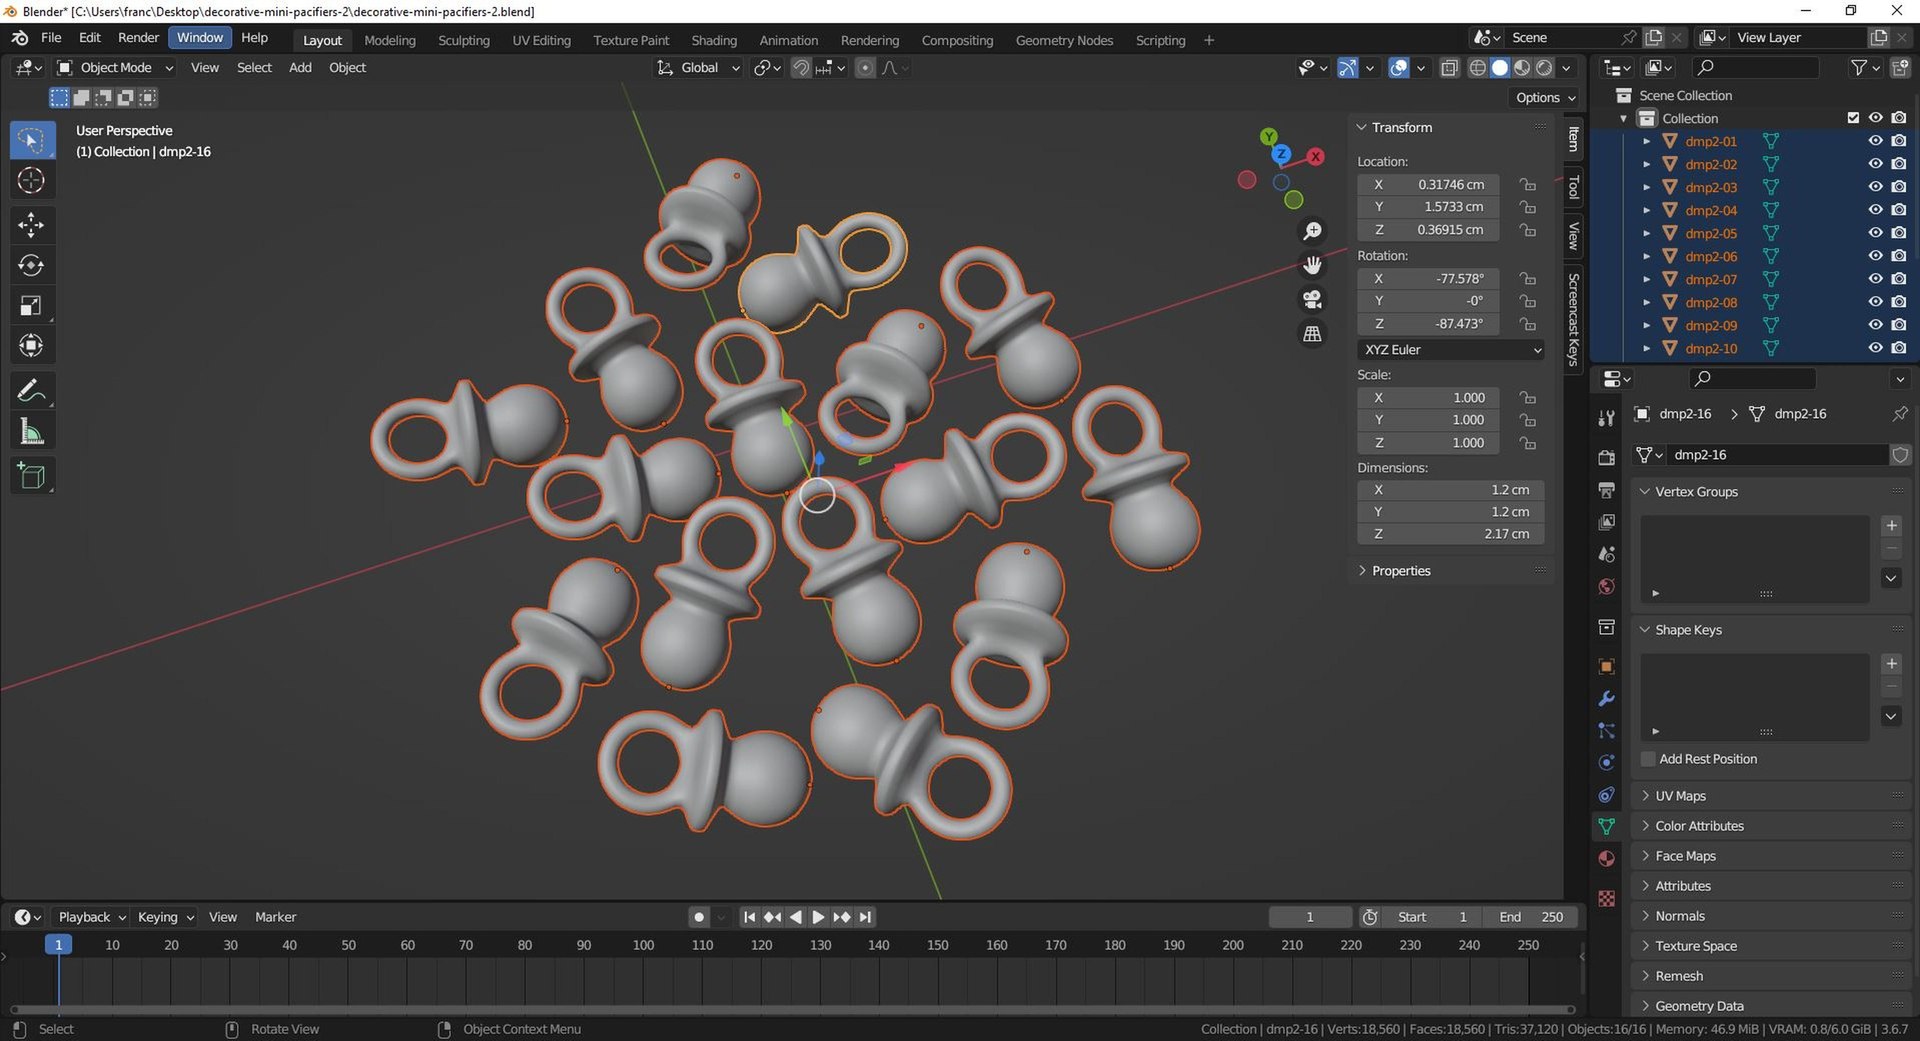The width and height of the screenshot is (1920, 1041).
Task: Expand dmp2-03 in outliner
Action: tap(1646, 187)
